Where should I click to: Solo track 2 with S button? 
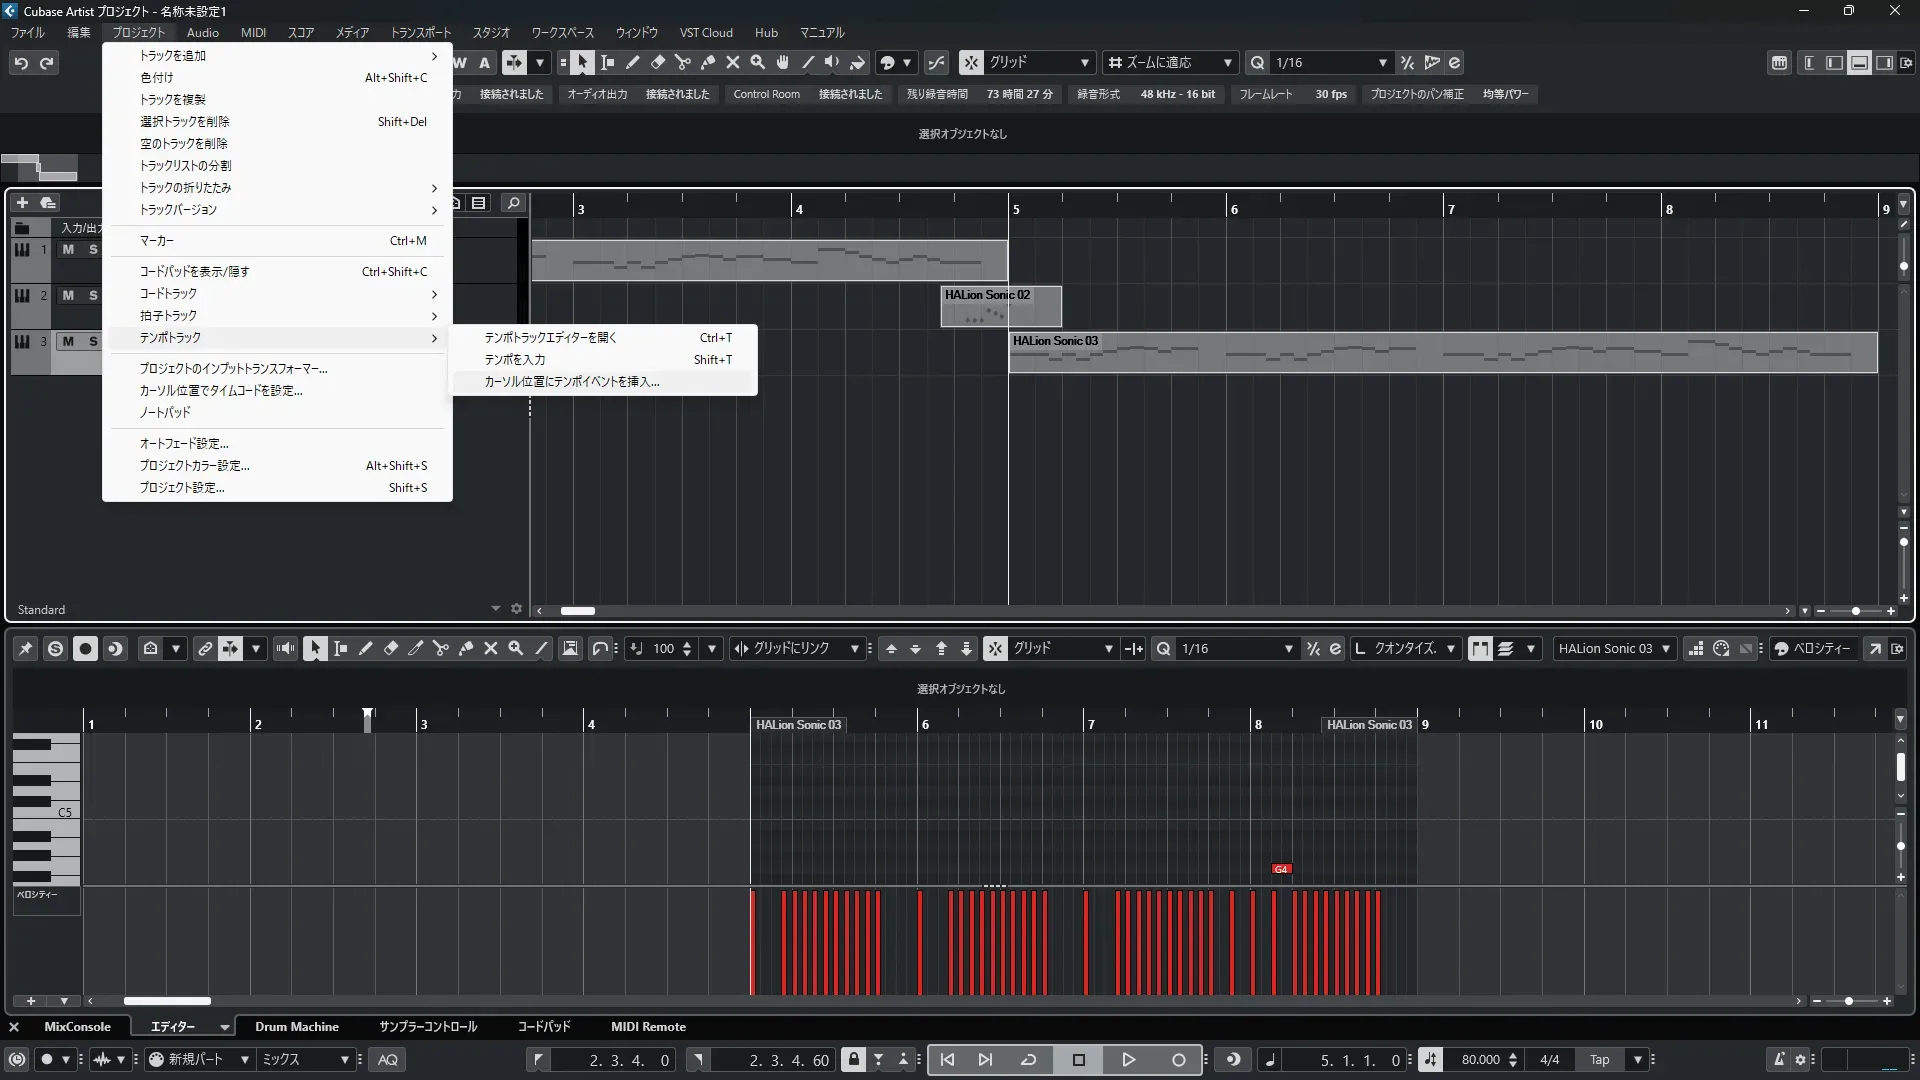tap(93, 296)
